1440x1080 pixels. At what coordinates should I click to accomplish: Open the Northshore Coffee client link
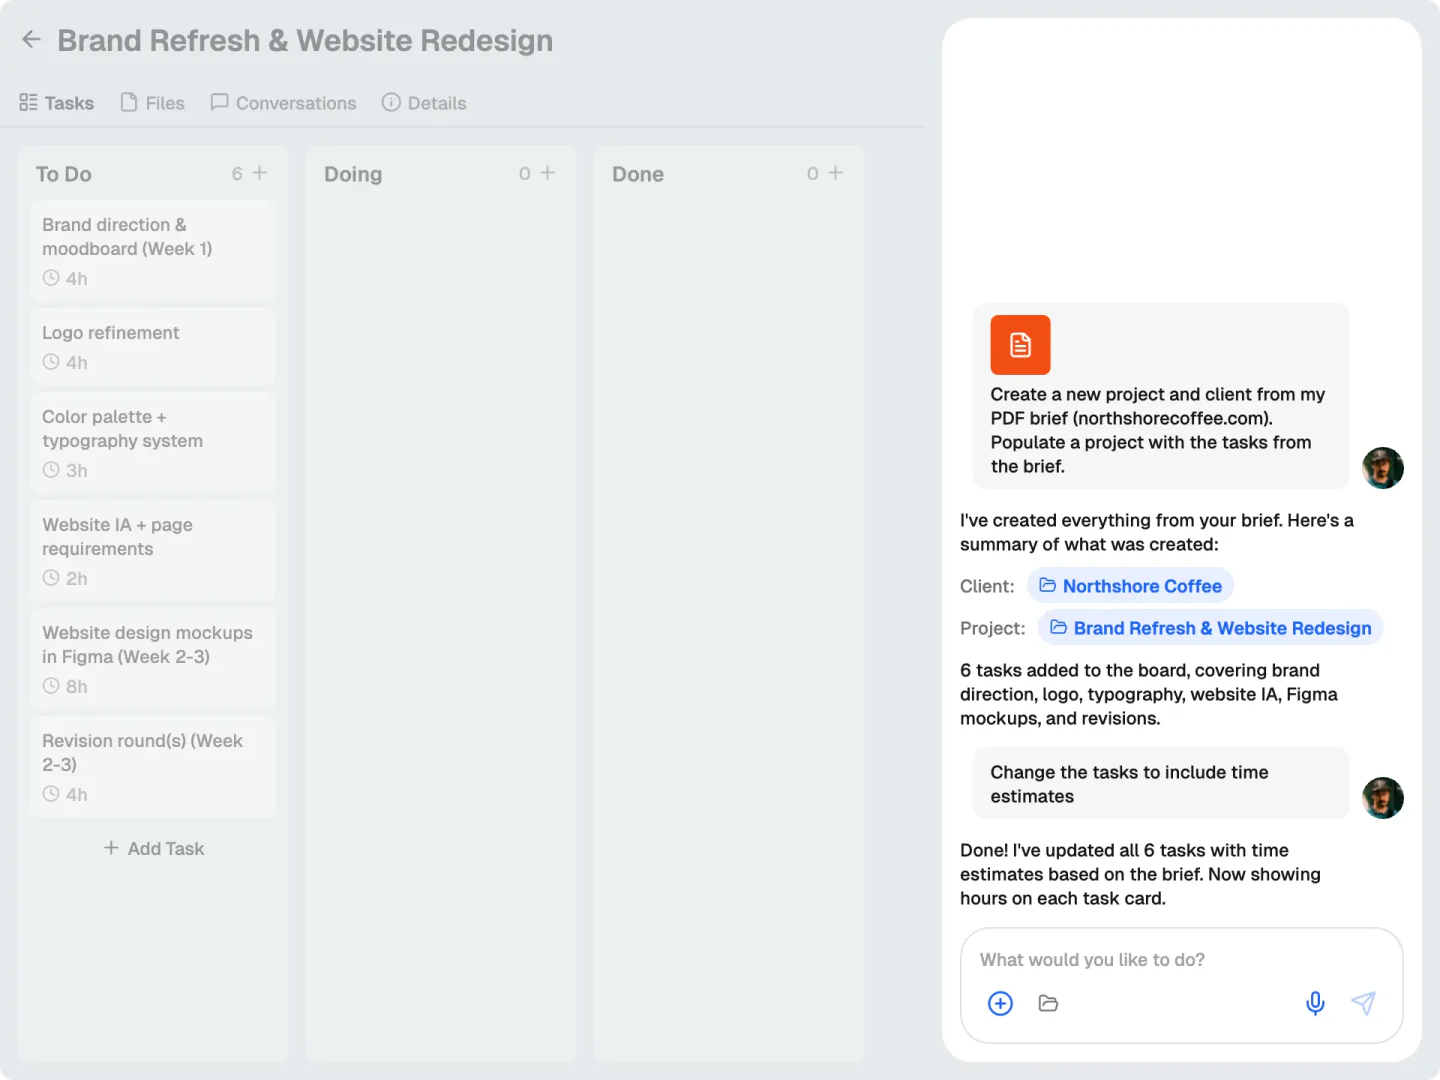1142,586
